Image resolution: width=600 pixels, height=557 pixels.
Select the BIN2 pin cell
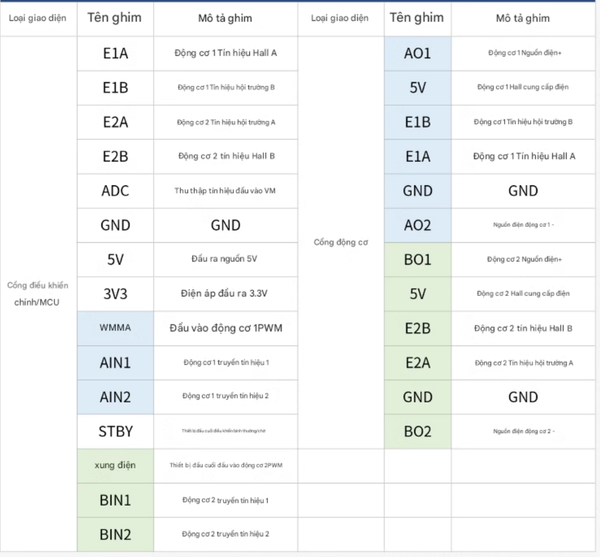[115, 534]
